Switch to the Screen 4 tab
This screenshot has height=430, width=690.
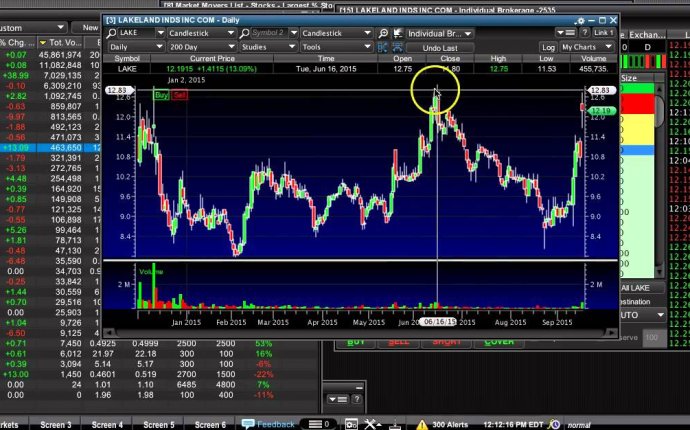[x=107, y=424]
